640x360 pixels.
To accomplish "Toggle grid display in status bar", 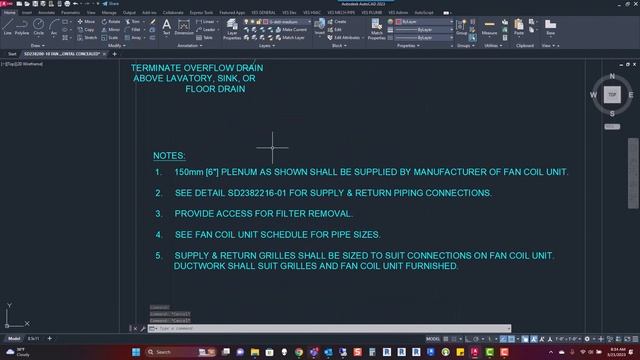I will (x=446, y=339).
